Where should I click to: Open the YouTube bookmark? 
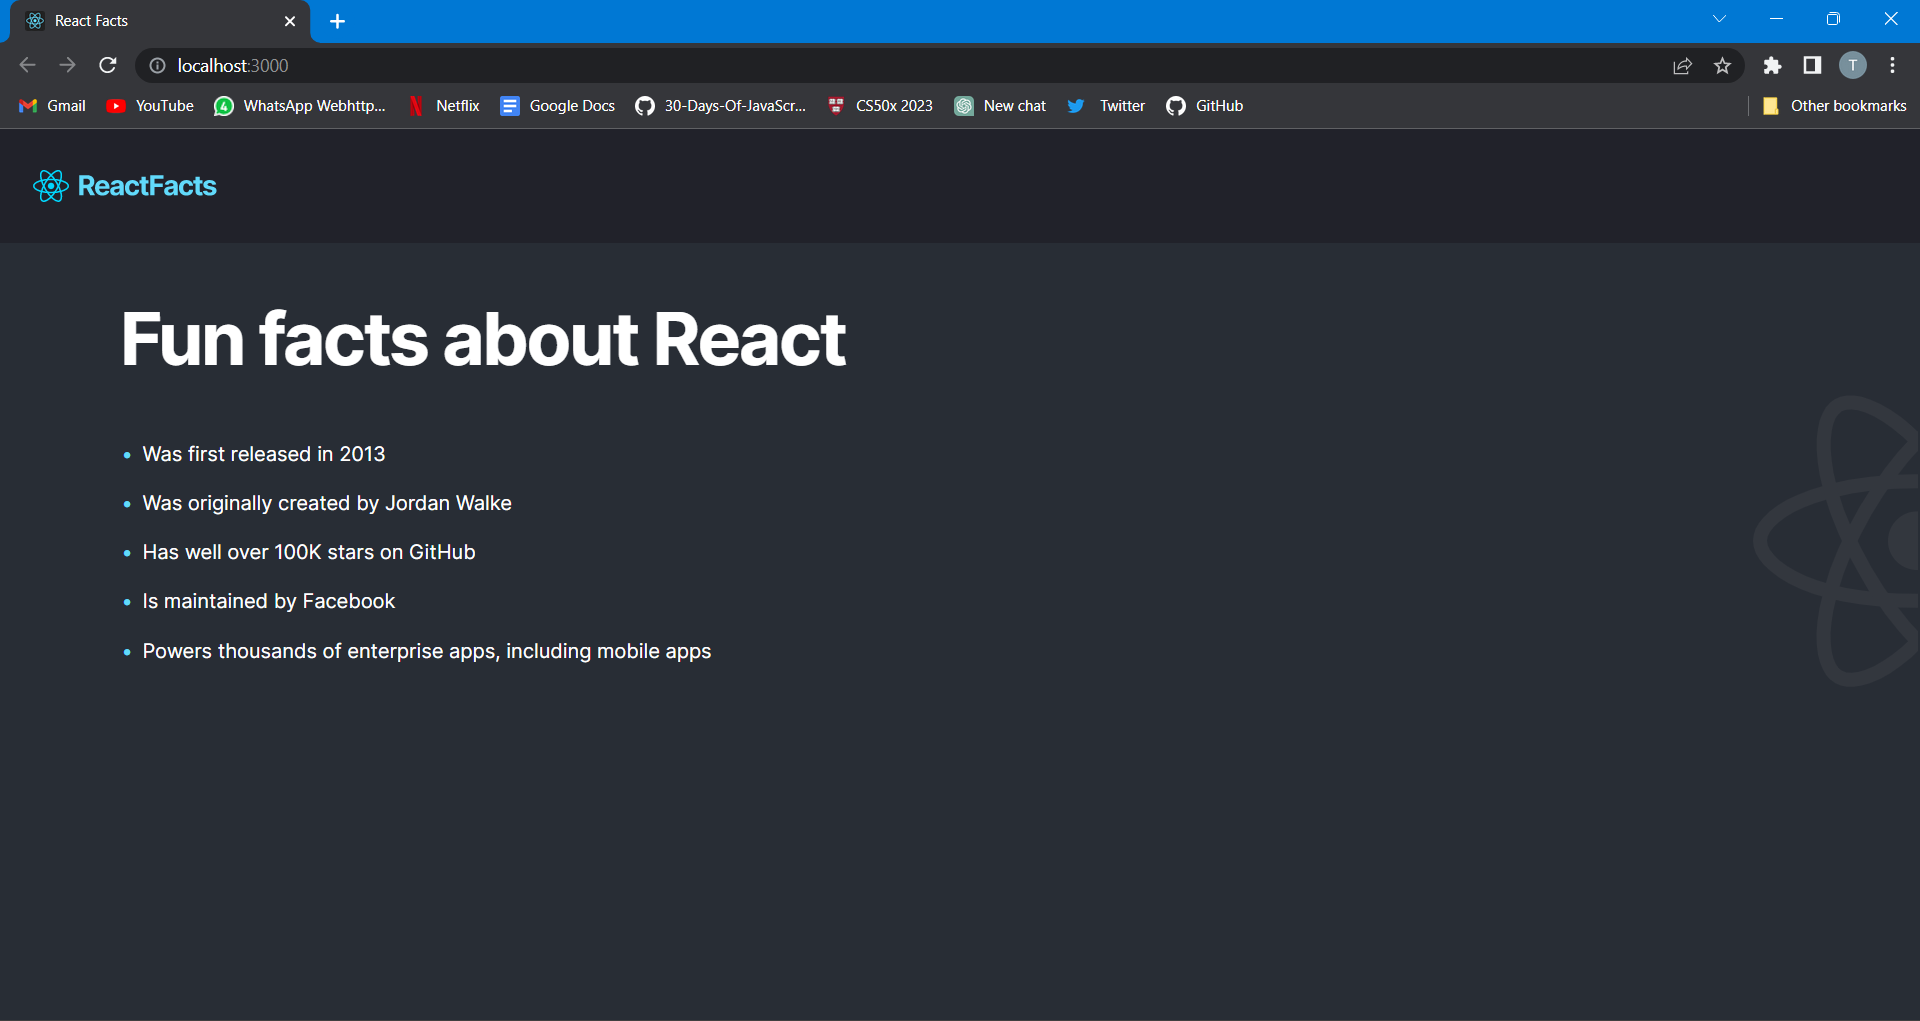click(x=148, y=105)
